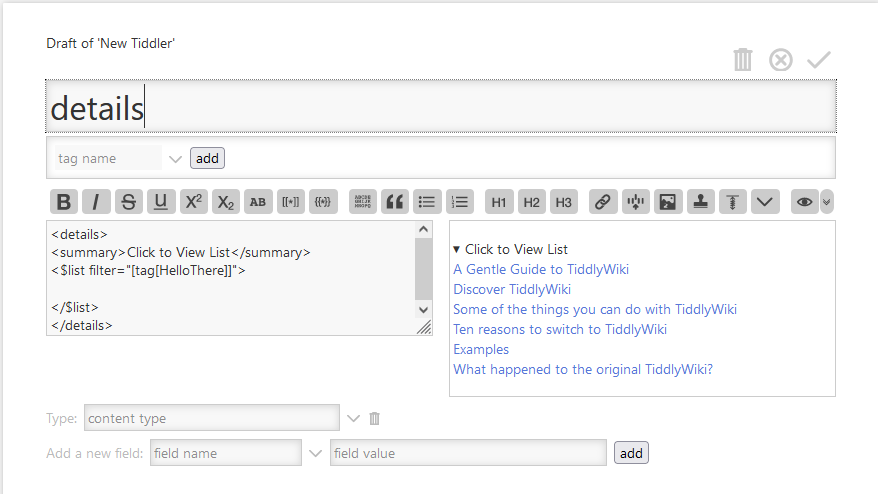The height and width of the screenshot is (494, 878).
Task: Open 'What happened to the original TiddlyWiki?' link
Action: [x=583, y=370]
